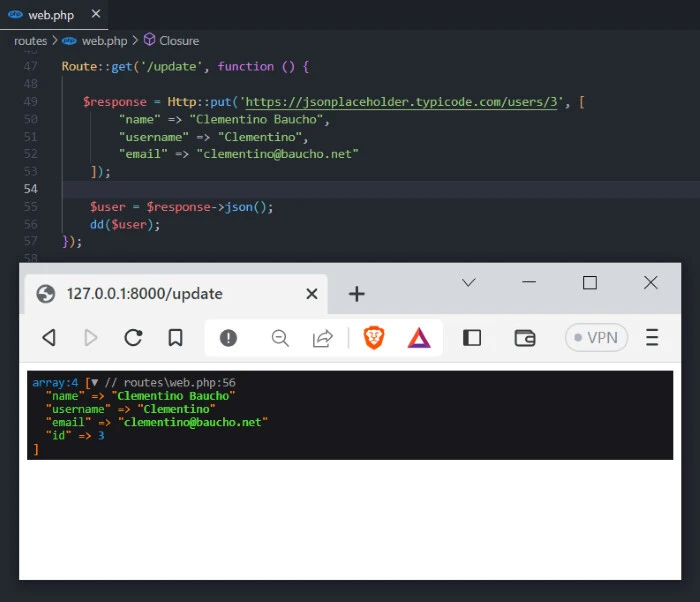This screenshot has height=602, width=700.
Task: Bookmark the current page
Action: pyautogui.click(x=175, y=338)
